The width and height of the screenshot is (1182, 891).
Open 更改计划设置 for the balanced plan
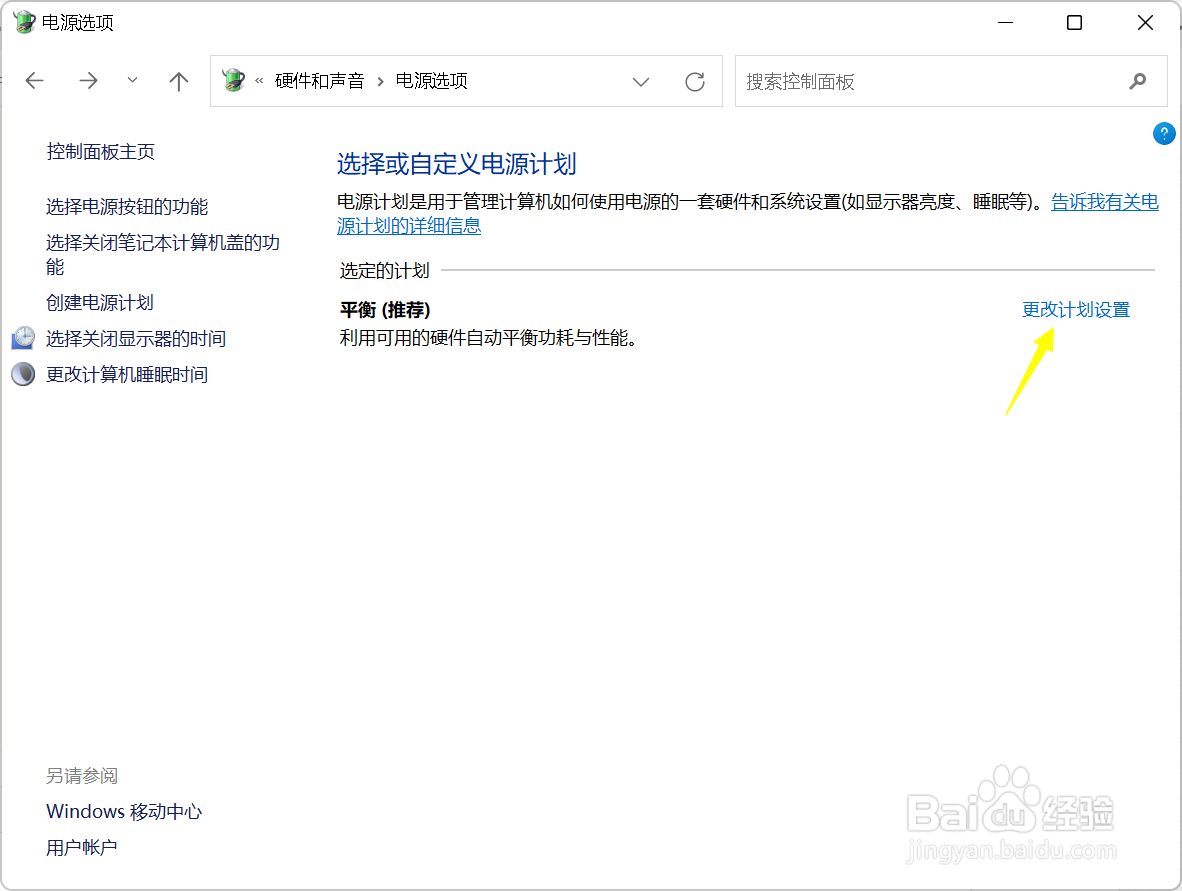(x=1075, y=310)
